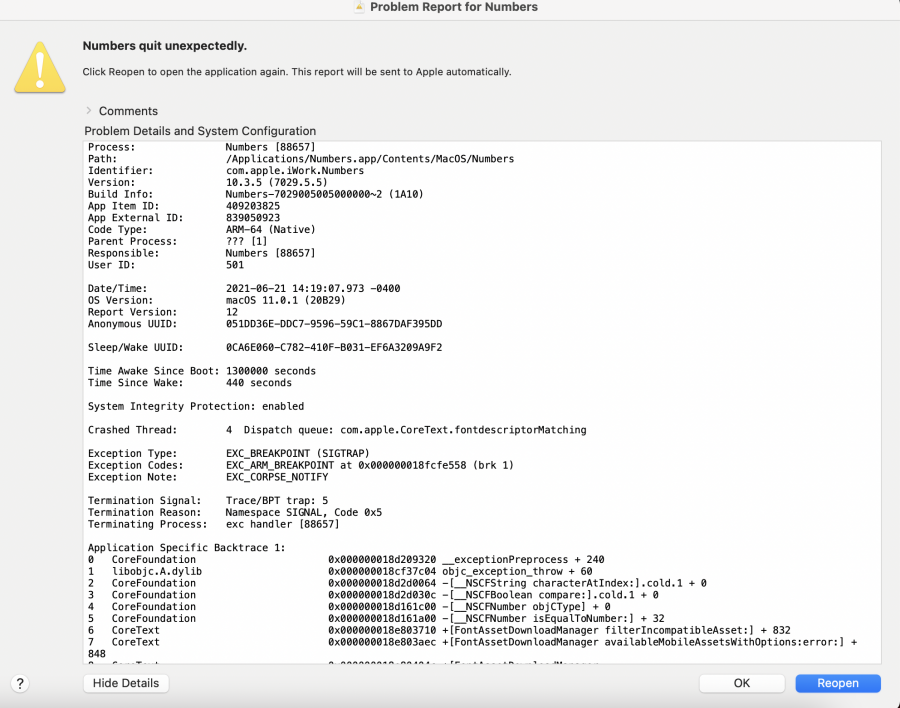Select the identifier com.apple.iWork.Numbers
The height and width of the screenshot is (708, 900).
(294, 171)
